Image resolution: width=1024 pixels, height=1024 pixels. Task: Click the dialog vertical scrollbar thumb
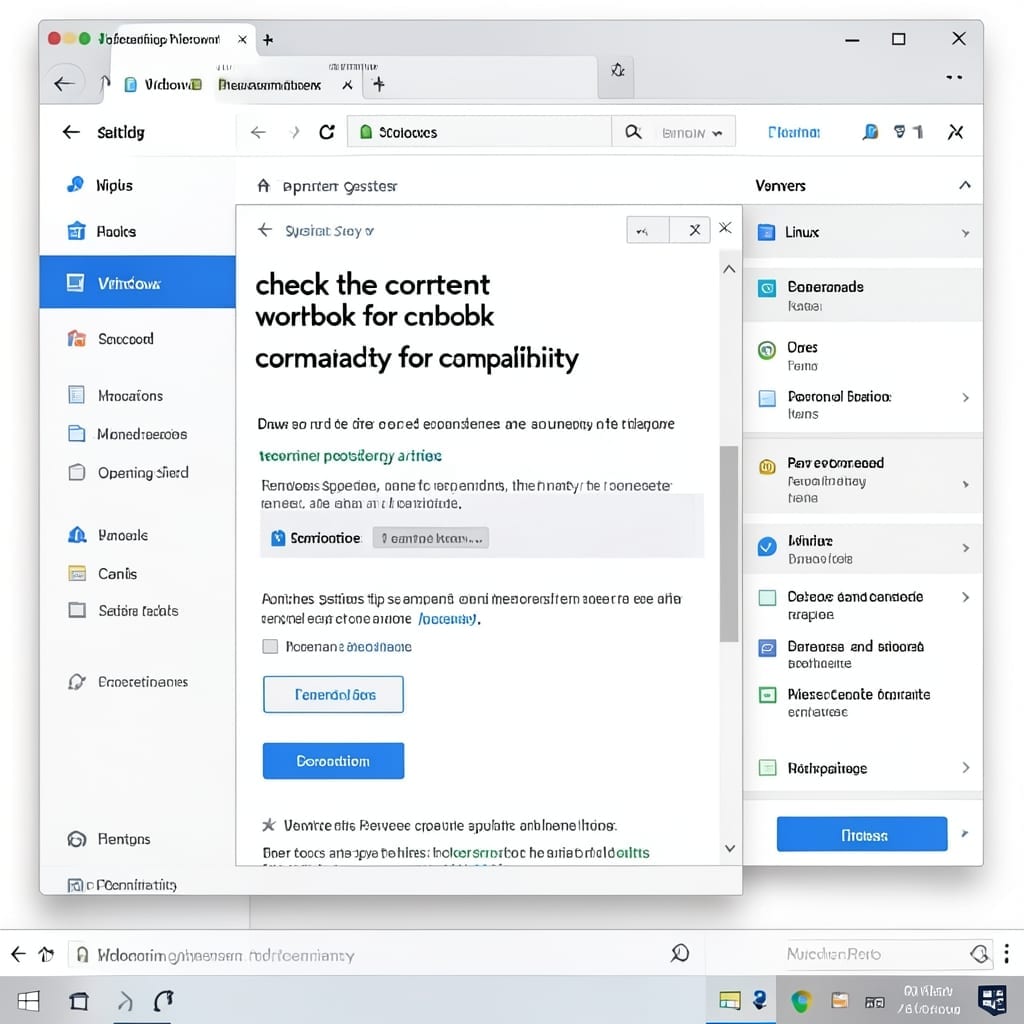click(x=729, y=543)
